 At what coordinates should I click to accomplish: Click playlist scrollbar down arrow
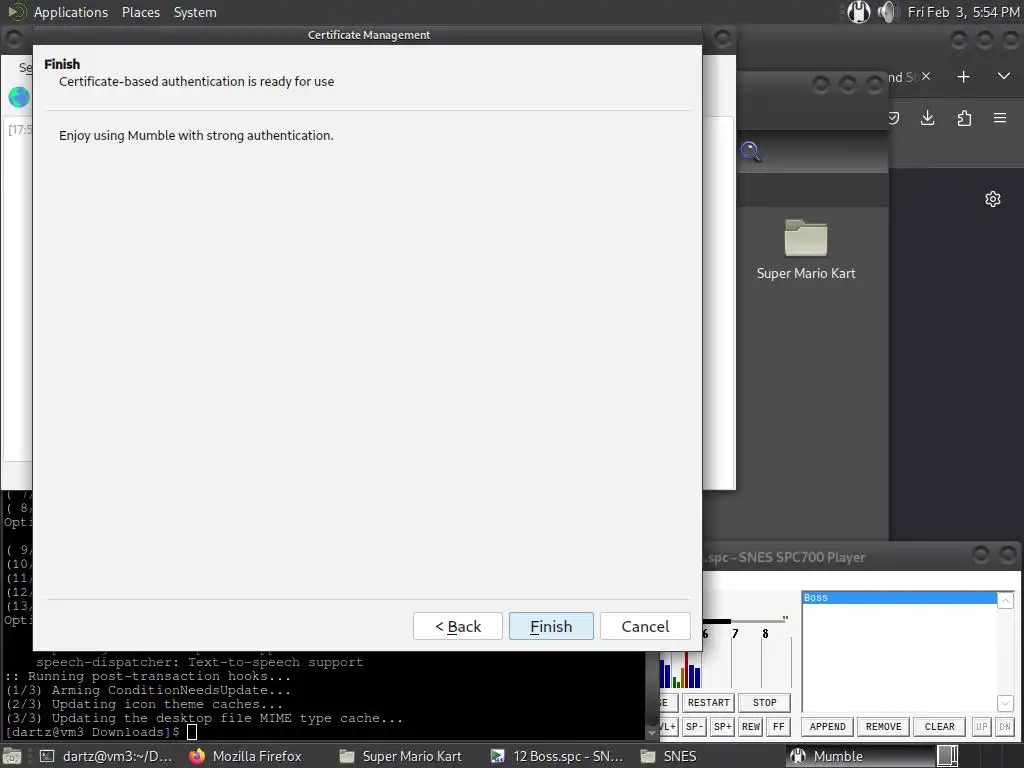1005,703
